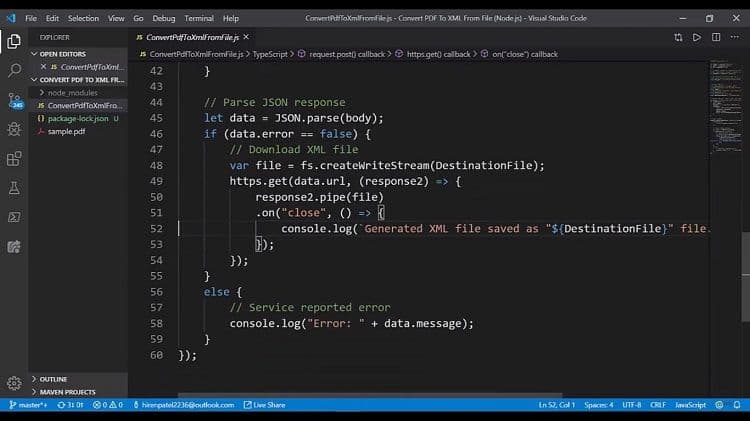This screenshot has height=421, width=750.
Task: Expand the OUTLINE section
Action: [53, 379]
